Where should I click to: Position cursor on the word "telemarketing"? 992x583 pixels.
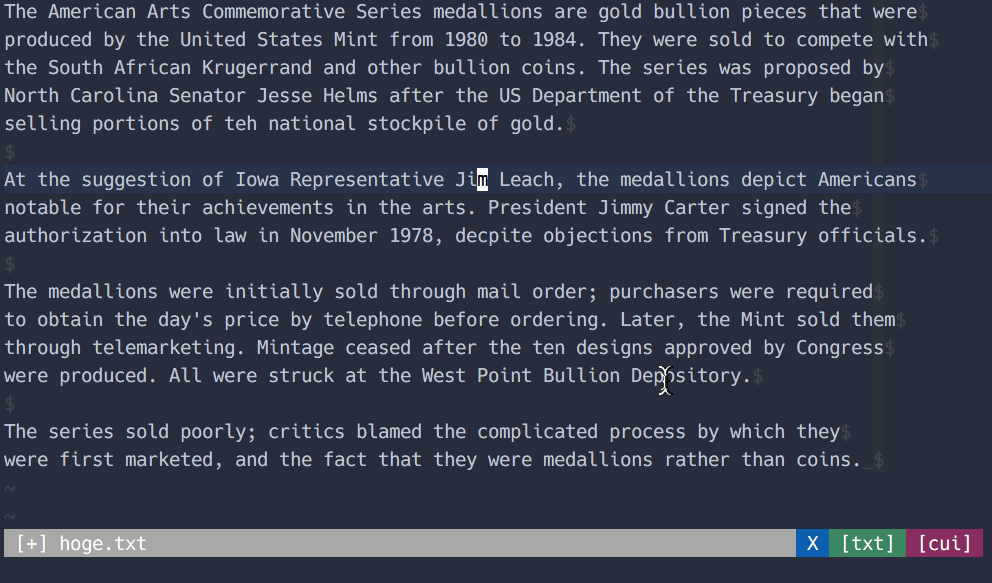164,348
